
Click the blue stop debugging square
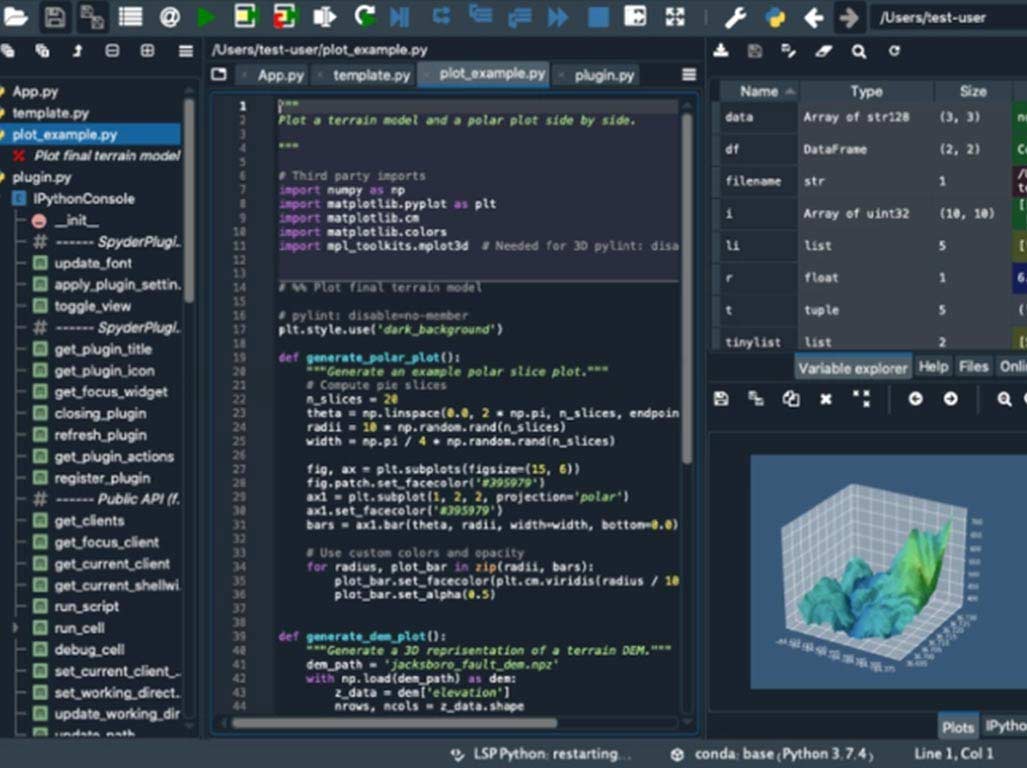597,17
